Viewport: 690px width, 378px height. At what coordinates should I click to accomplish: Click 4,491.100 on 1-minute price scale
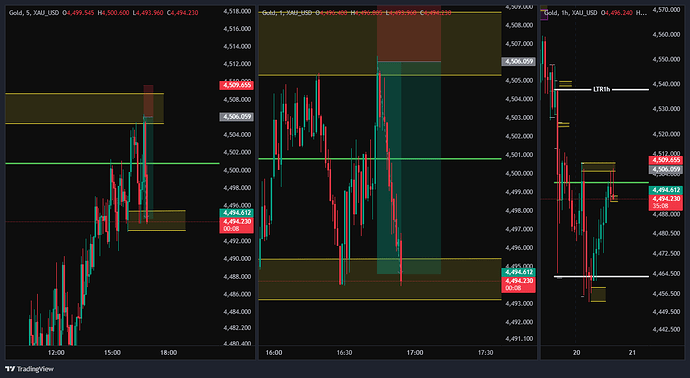point(519,338)
